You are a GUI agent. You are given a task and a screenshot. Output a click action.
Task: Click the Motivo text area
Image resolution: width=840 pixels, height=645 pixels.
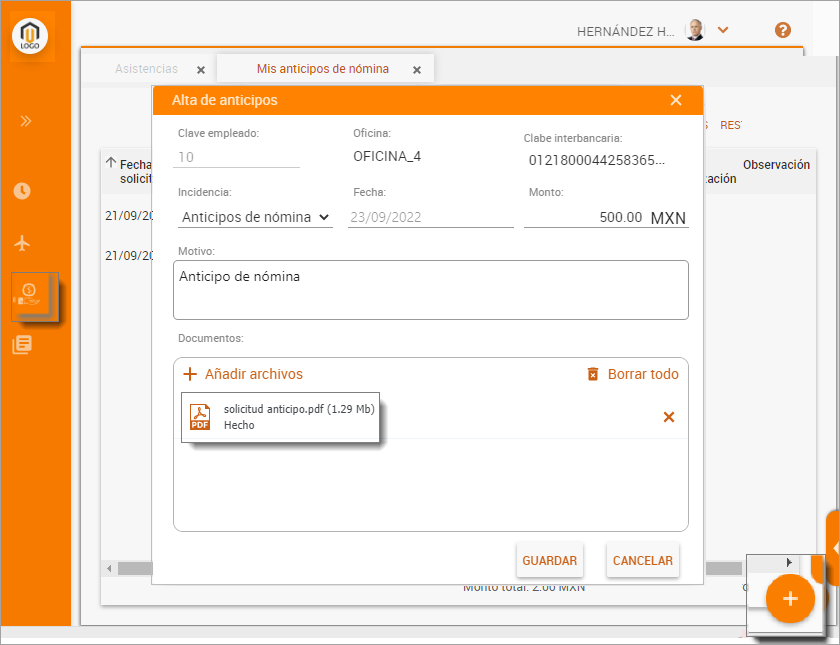(x=430, y=290)
